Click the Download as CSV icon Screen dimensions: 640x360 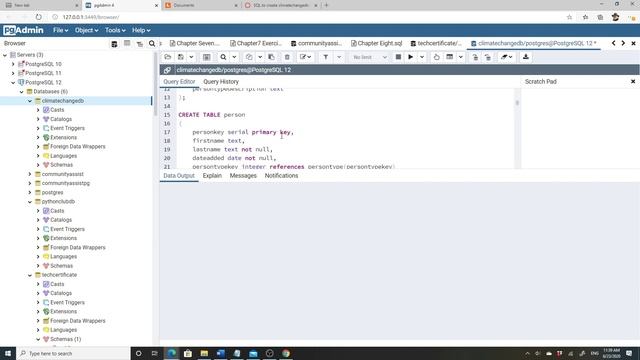526,57
